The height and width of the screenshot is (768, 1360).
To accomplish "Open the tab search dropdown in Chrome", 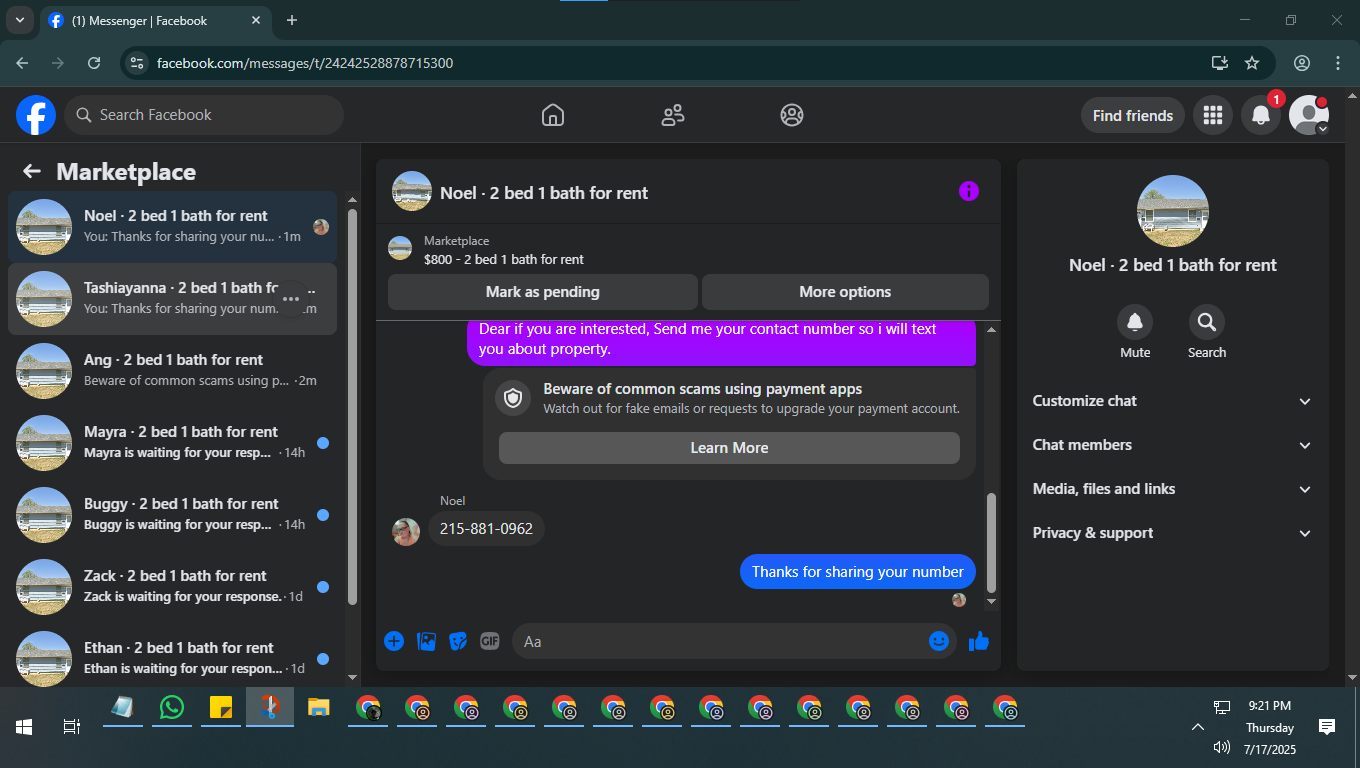I will click(20, 20).
